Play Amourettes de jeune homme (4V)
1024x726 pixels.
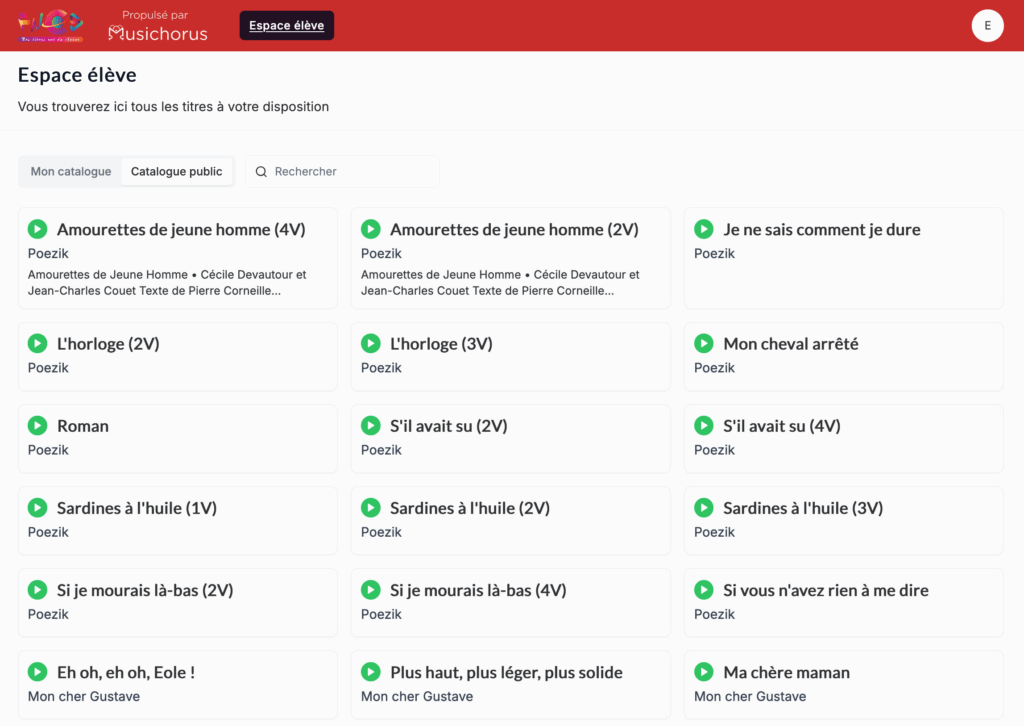coord(37,229)
